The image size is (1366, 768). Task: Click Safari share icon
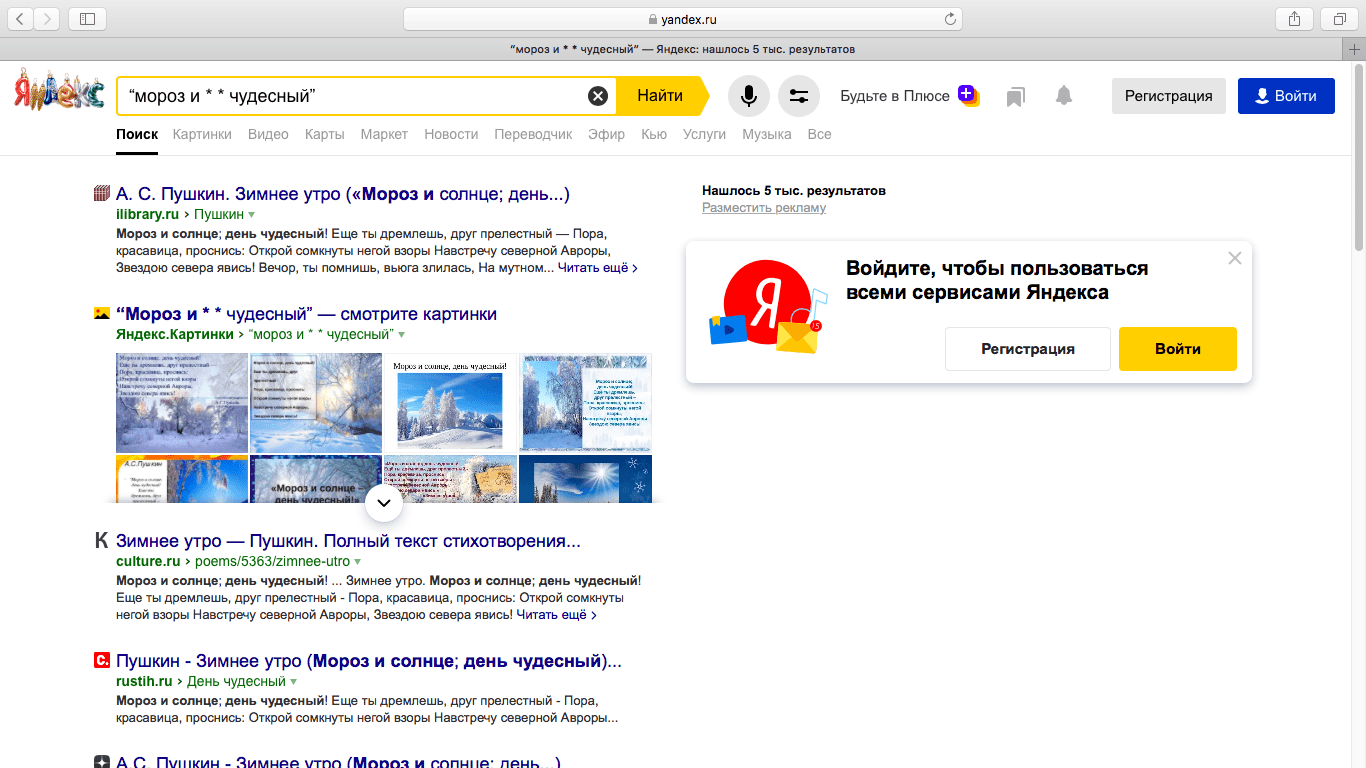point(1294,19)
